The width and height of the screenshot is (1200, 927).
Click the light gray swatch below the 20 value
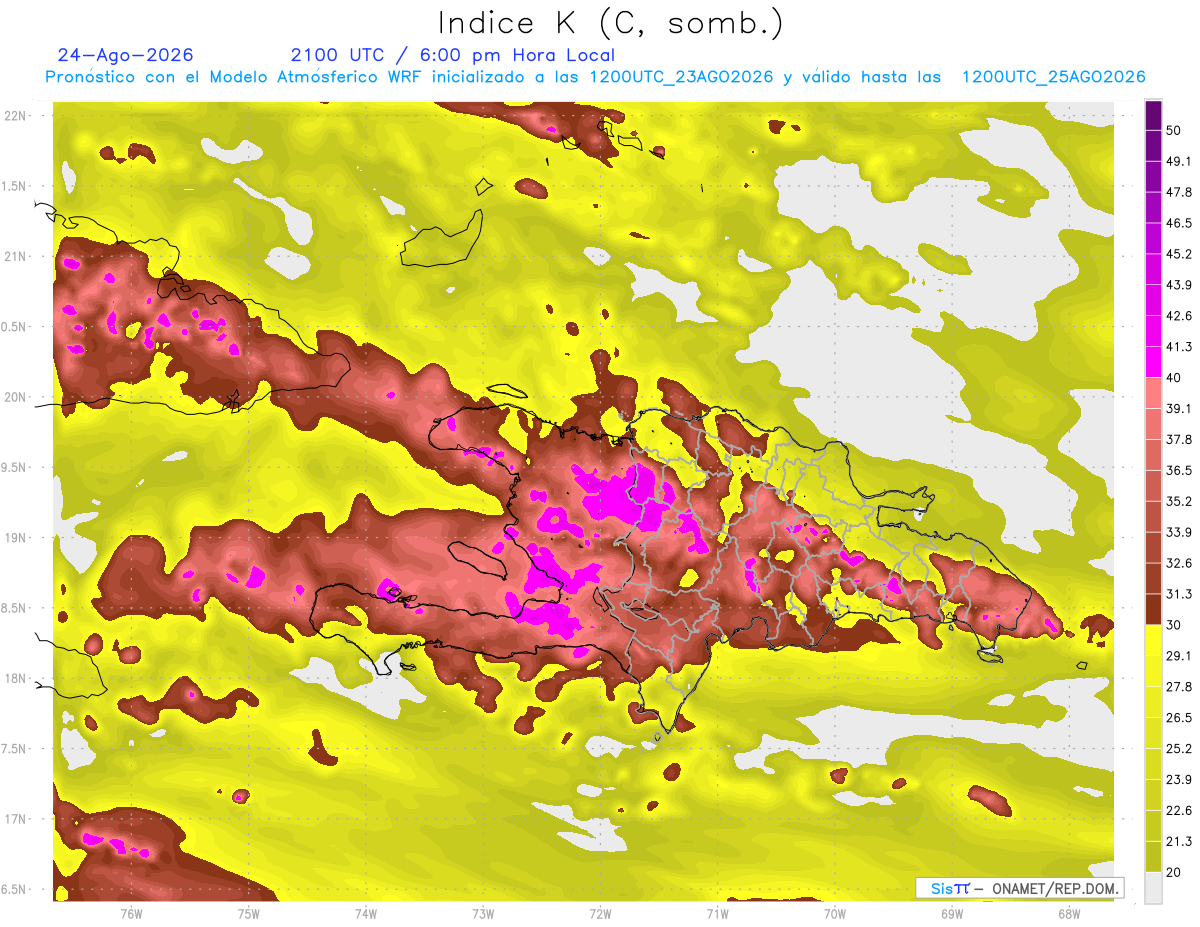pos(1153,887)
